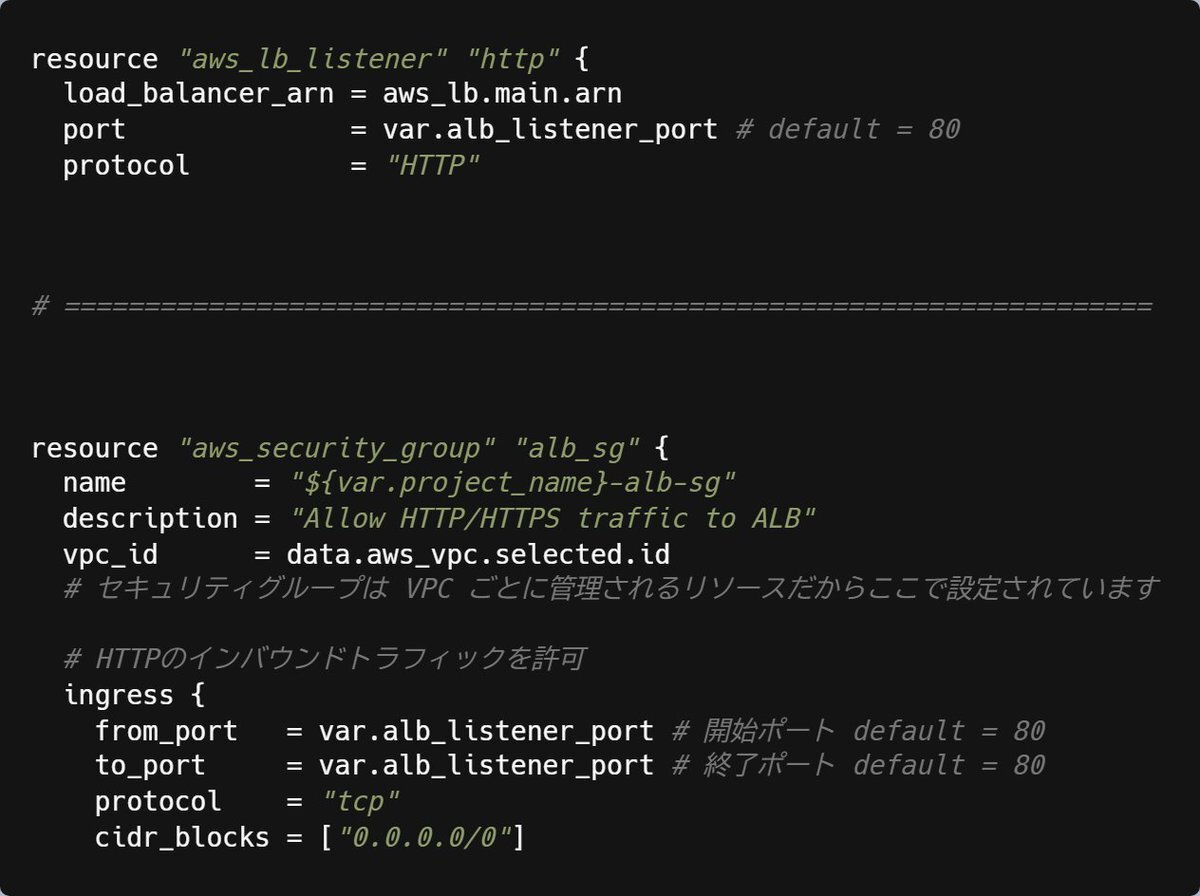Image resolution: width=1200 pixels, height=896 pixels.
Task: Click aws_lb.main.arn value
Action: coord(502,95)
